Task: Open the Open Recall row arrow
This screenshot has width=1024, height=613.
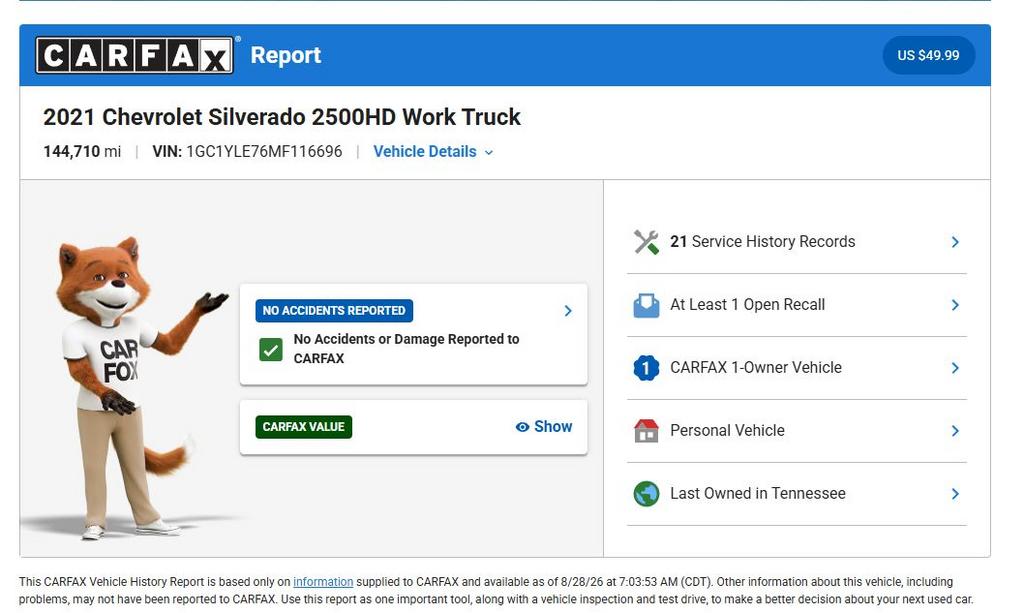Action: click(x=955, y=305)
